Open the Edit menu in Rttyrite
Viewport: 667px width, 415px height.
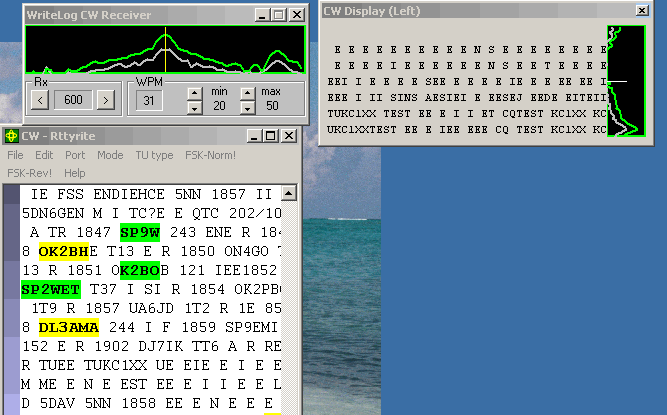pyautogui.click(x=44, y=155)
